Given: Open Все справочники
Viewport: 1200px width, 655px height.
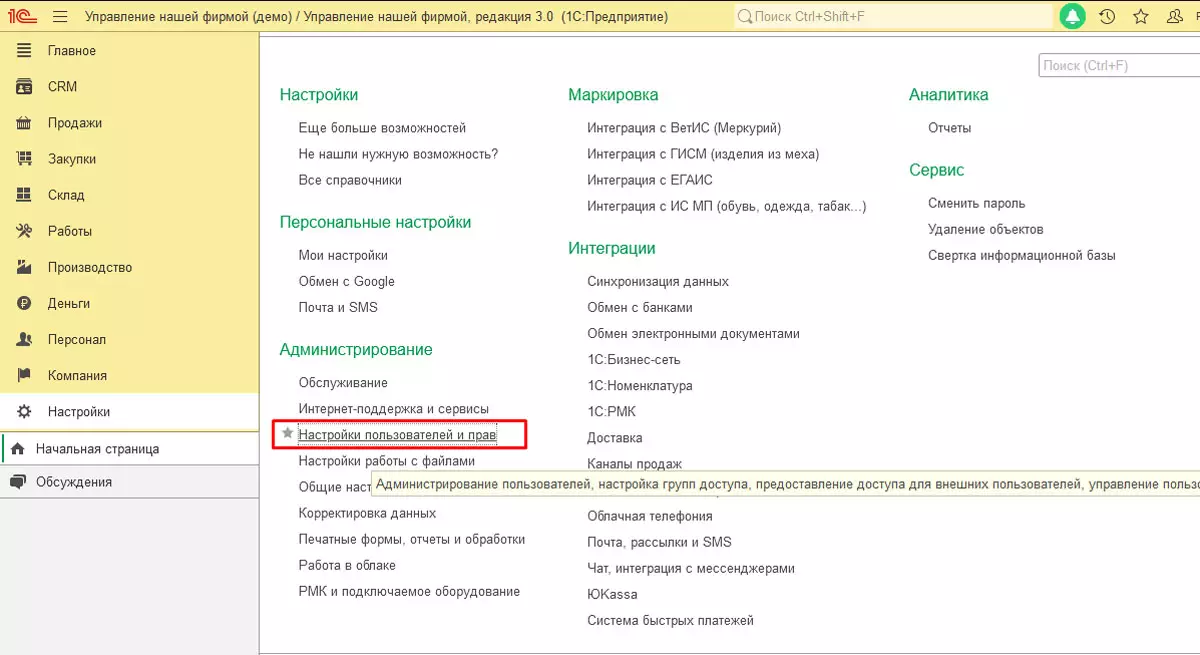Looking at the screenshot, I should pos(350,180).
